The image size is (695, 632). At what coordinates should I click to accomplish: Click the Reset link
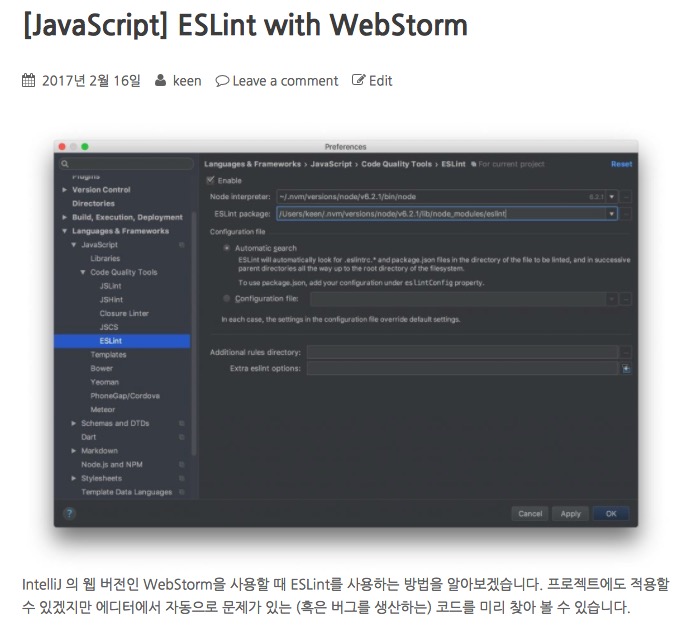(x=621, y=164)
